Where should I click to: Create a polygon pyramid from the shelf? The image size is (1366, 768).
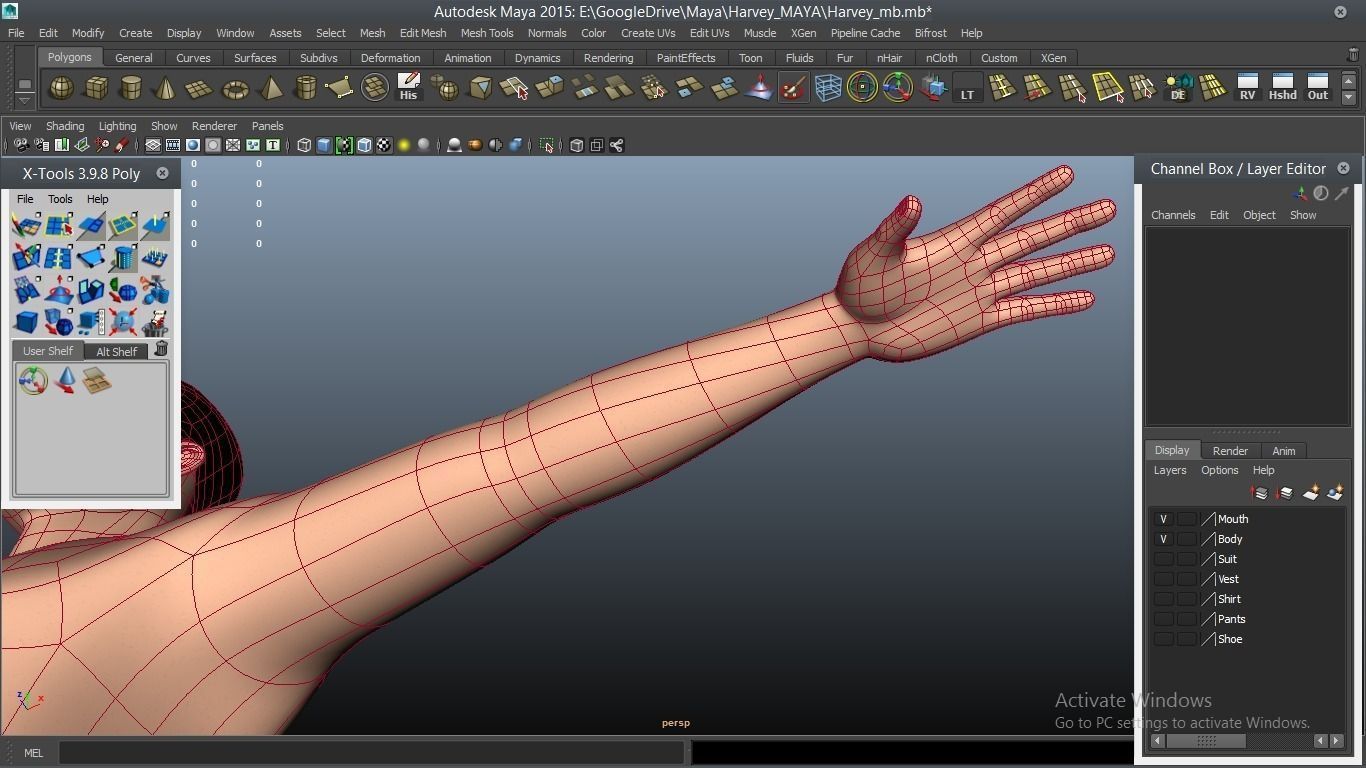click(x=270, y=88)
